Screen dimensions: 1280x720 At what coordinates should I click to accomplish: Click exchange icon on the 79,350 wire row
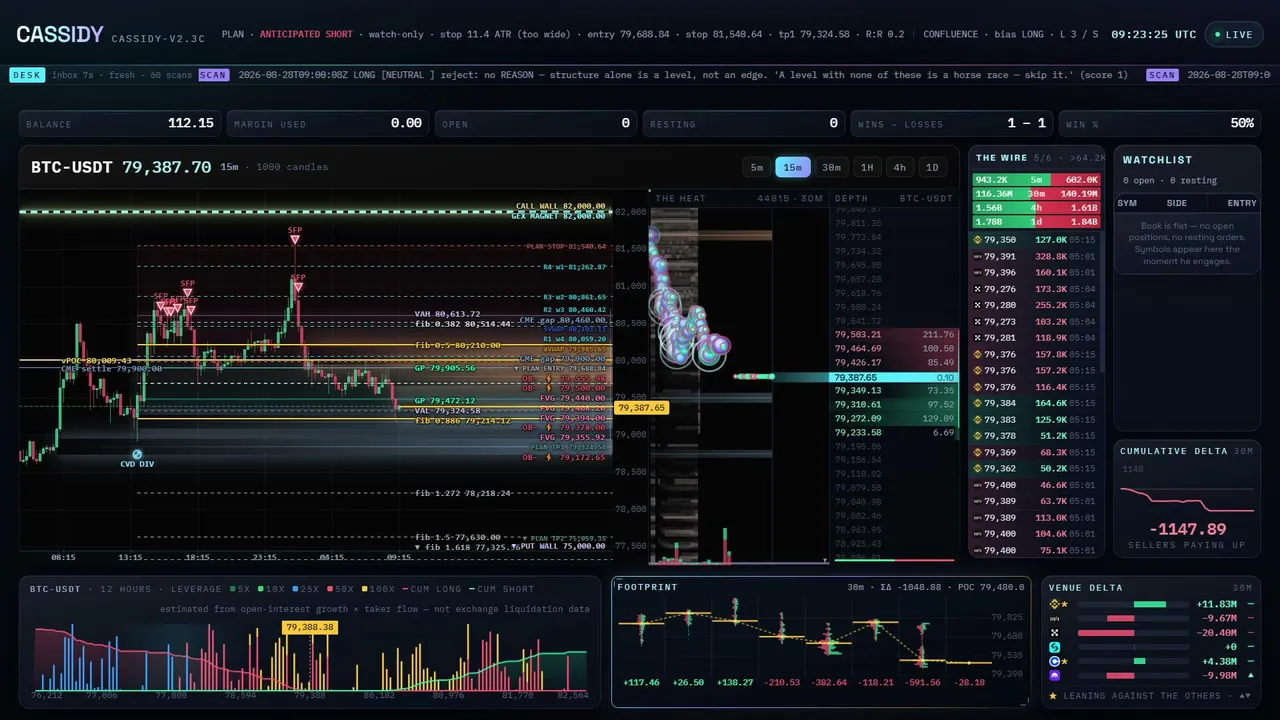[978, 240]
